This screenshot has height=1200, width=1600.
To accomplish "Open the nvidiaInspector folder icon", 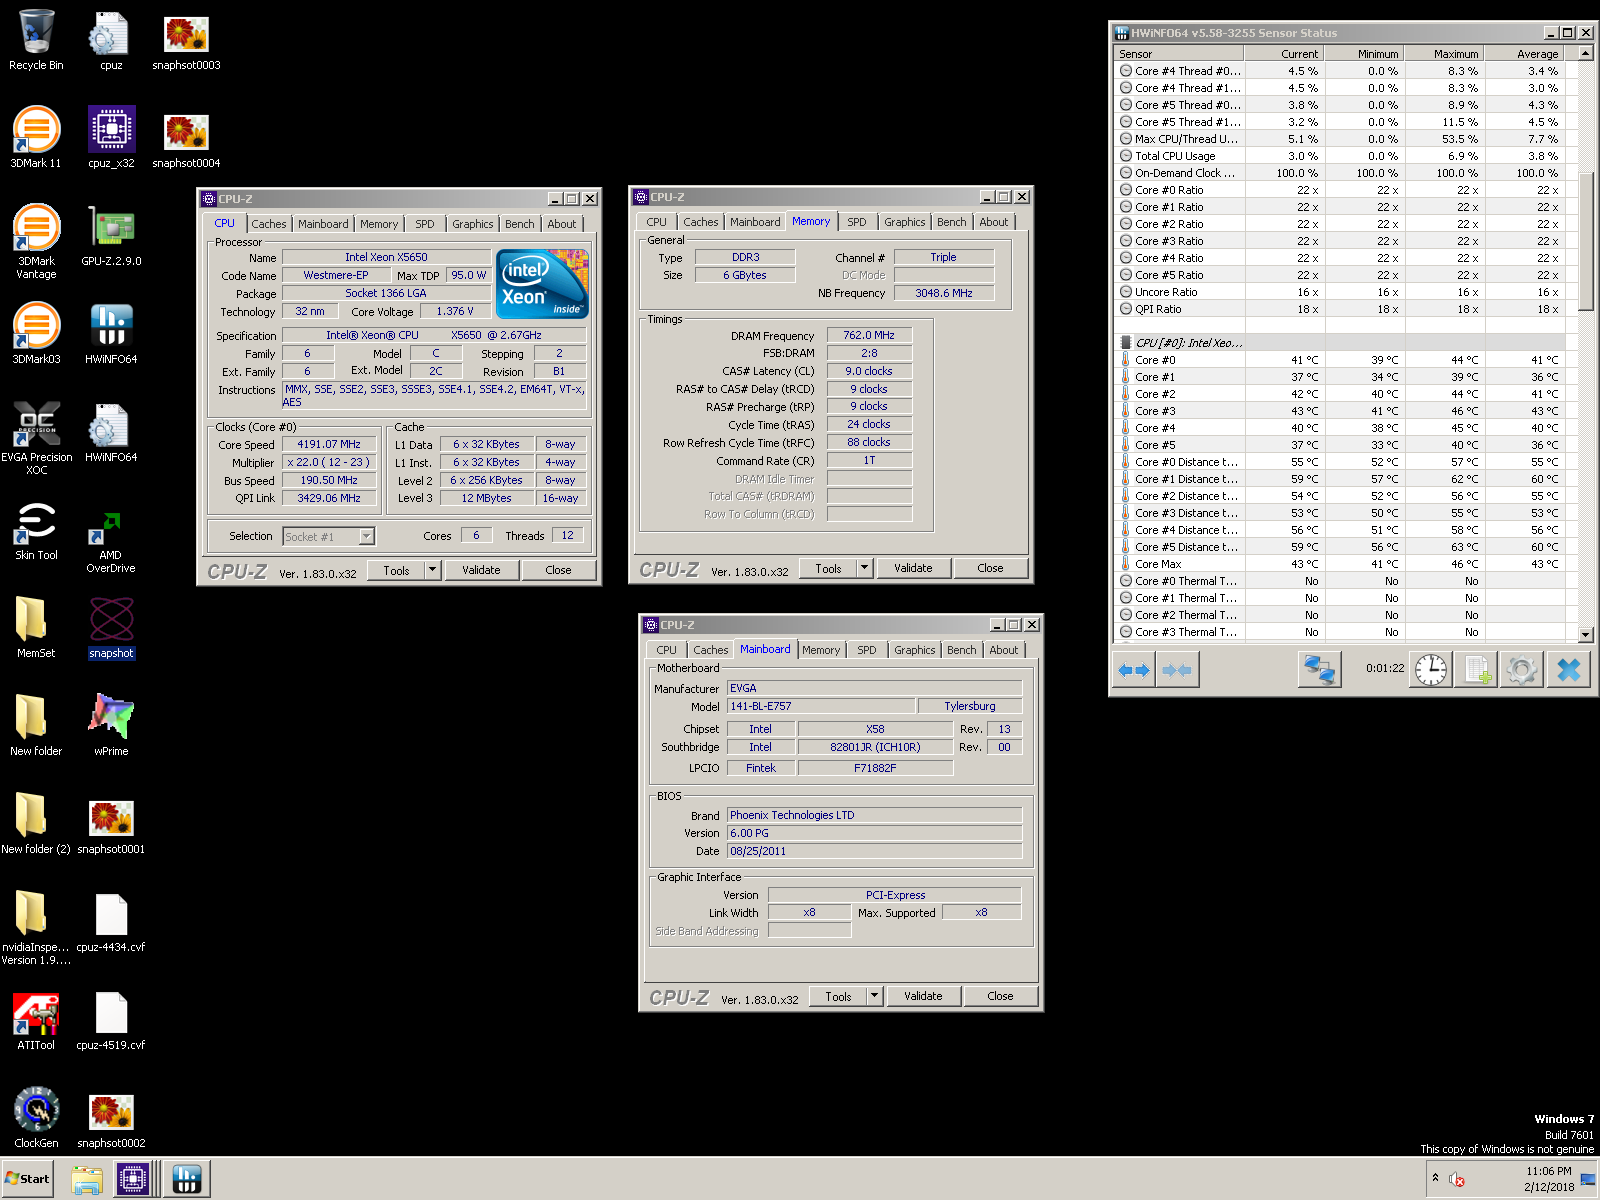I will coord(36,927).
